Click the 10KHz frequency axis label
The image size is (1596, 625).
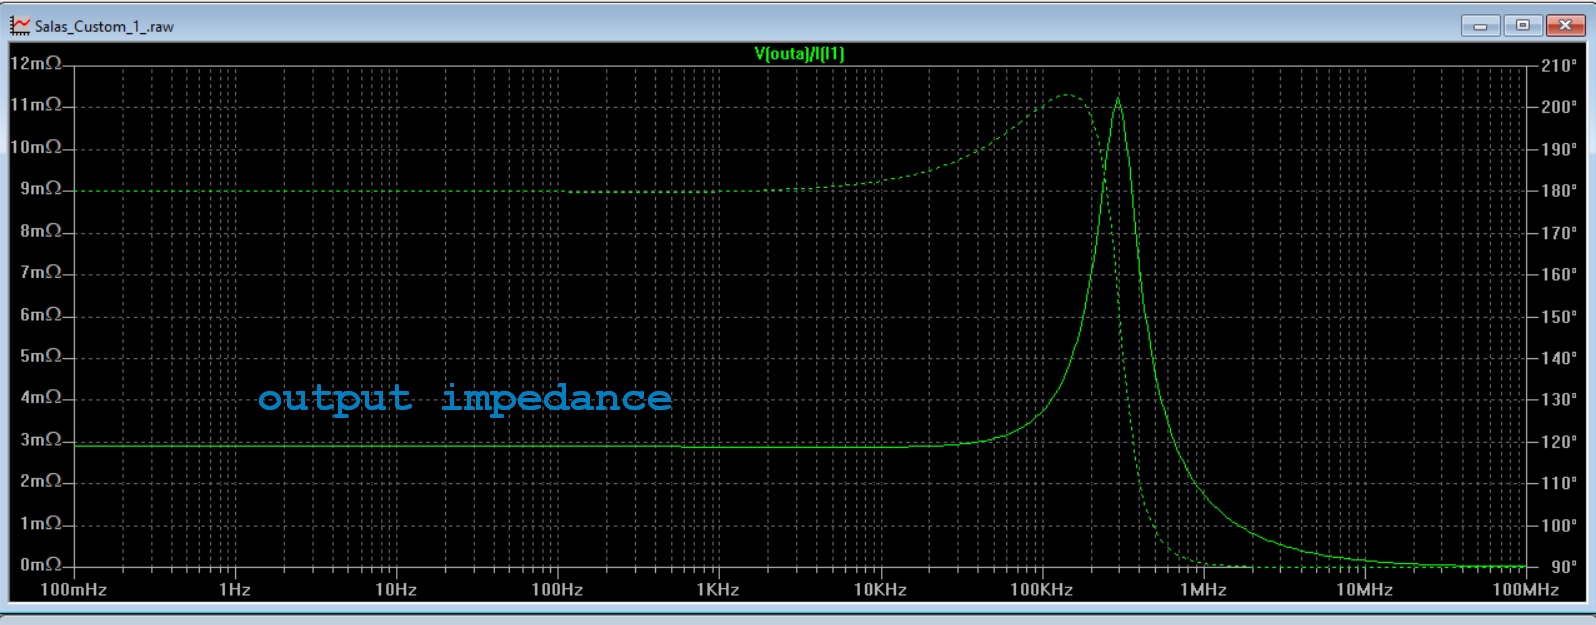(880, 589)
